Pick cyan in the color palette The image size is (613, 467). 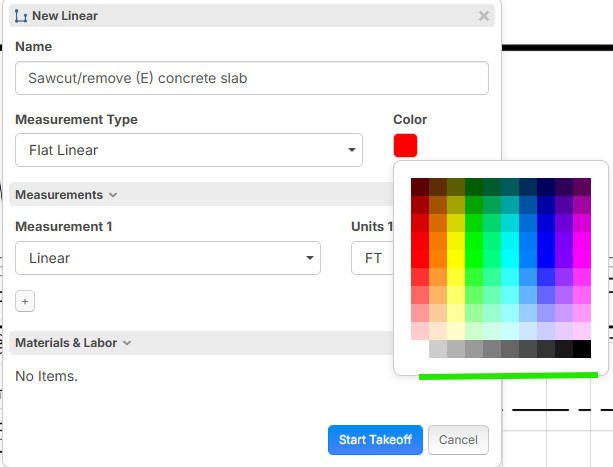point(510,259)
